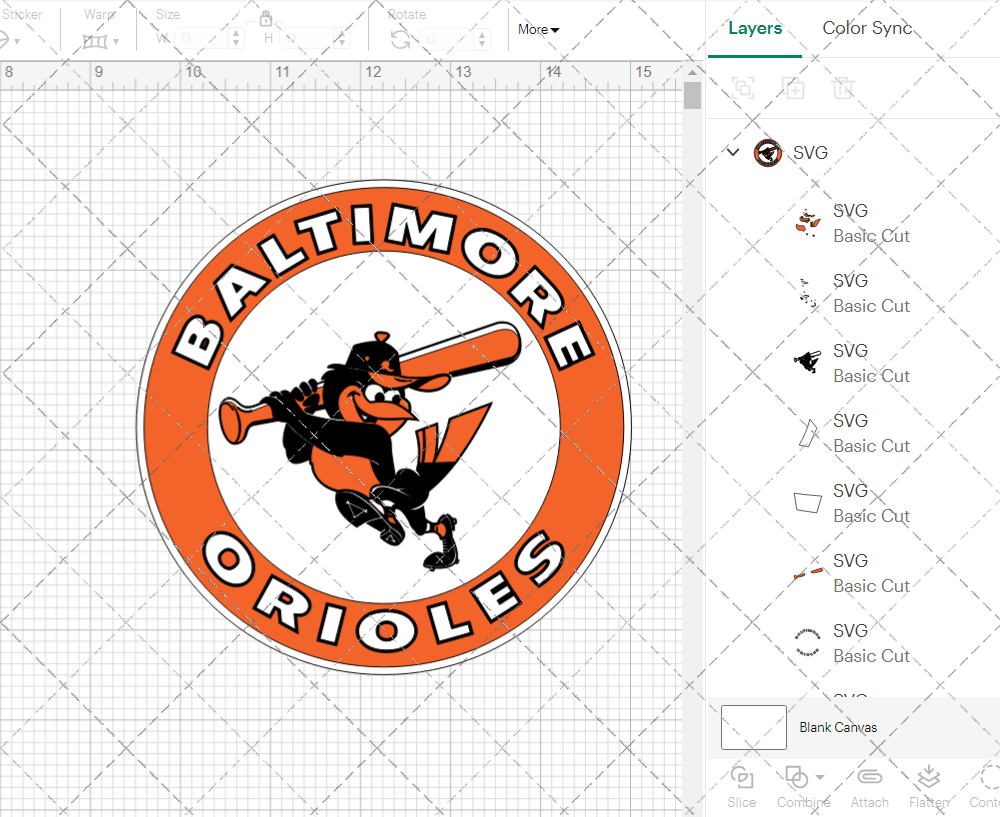Click the Group layers icon

tap(743, 89)
